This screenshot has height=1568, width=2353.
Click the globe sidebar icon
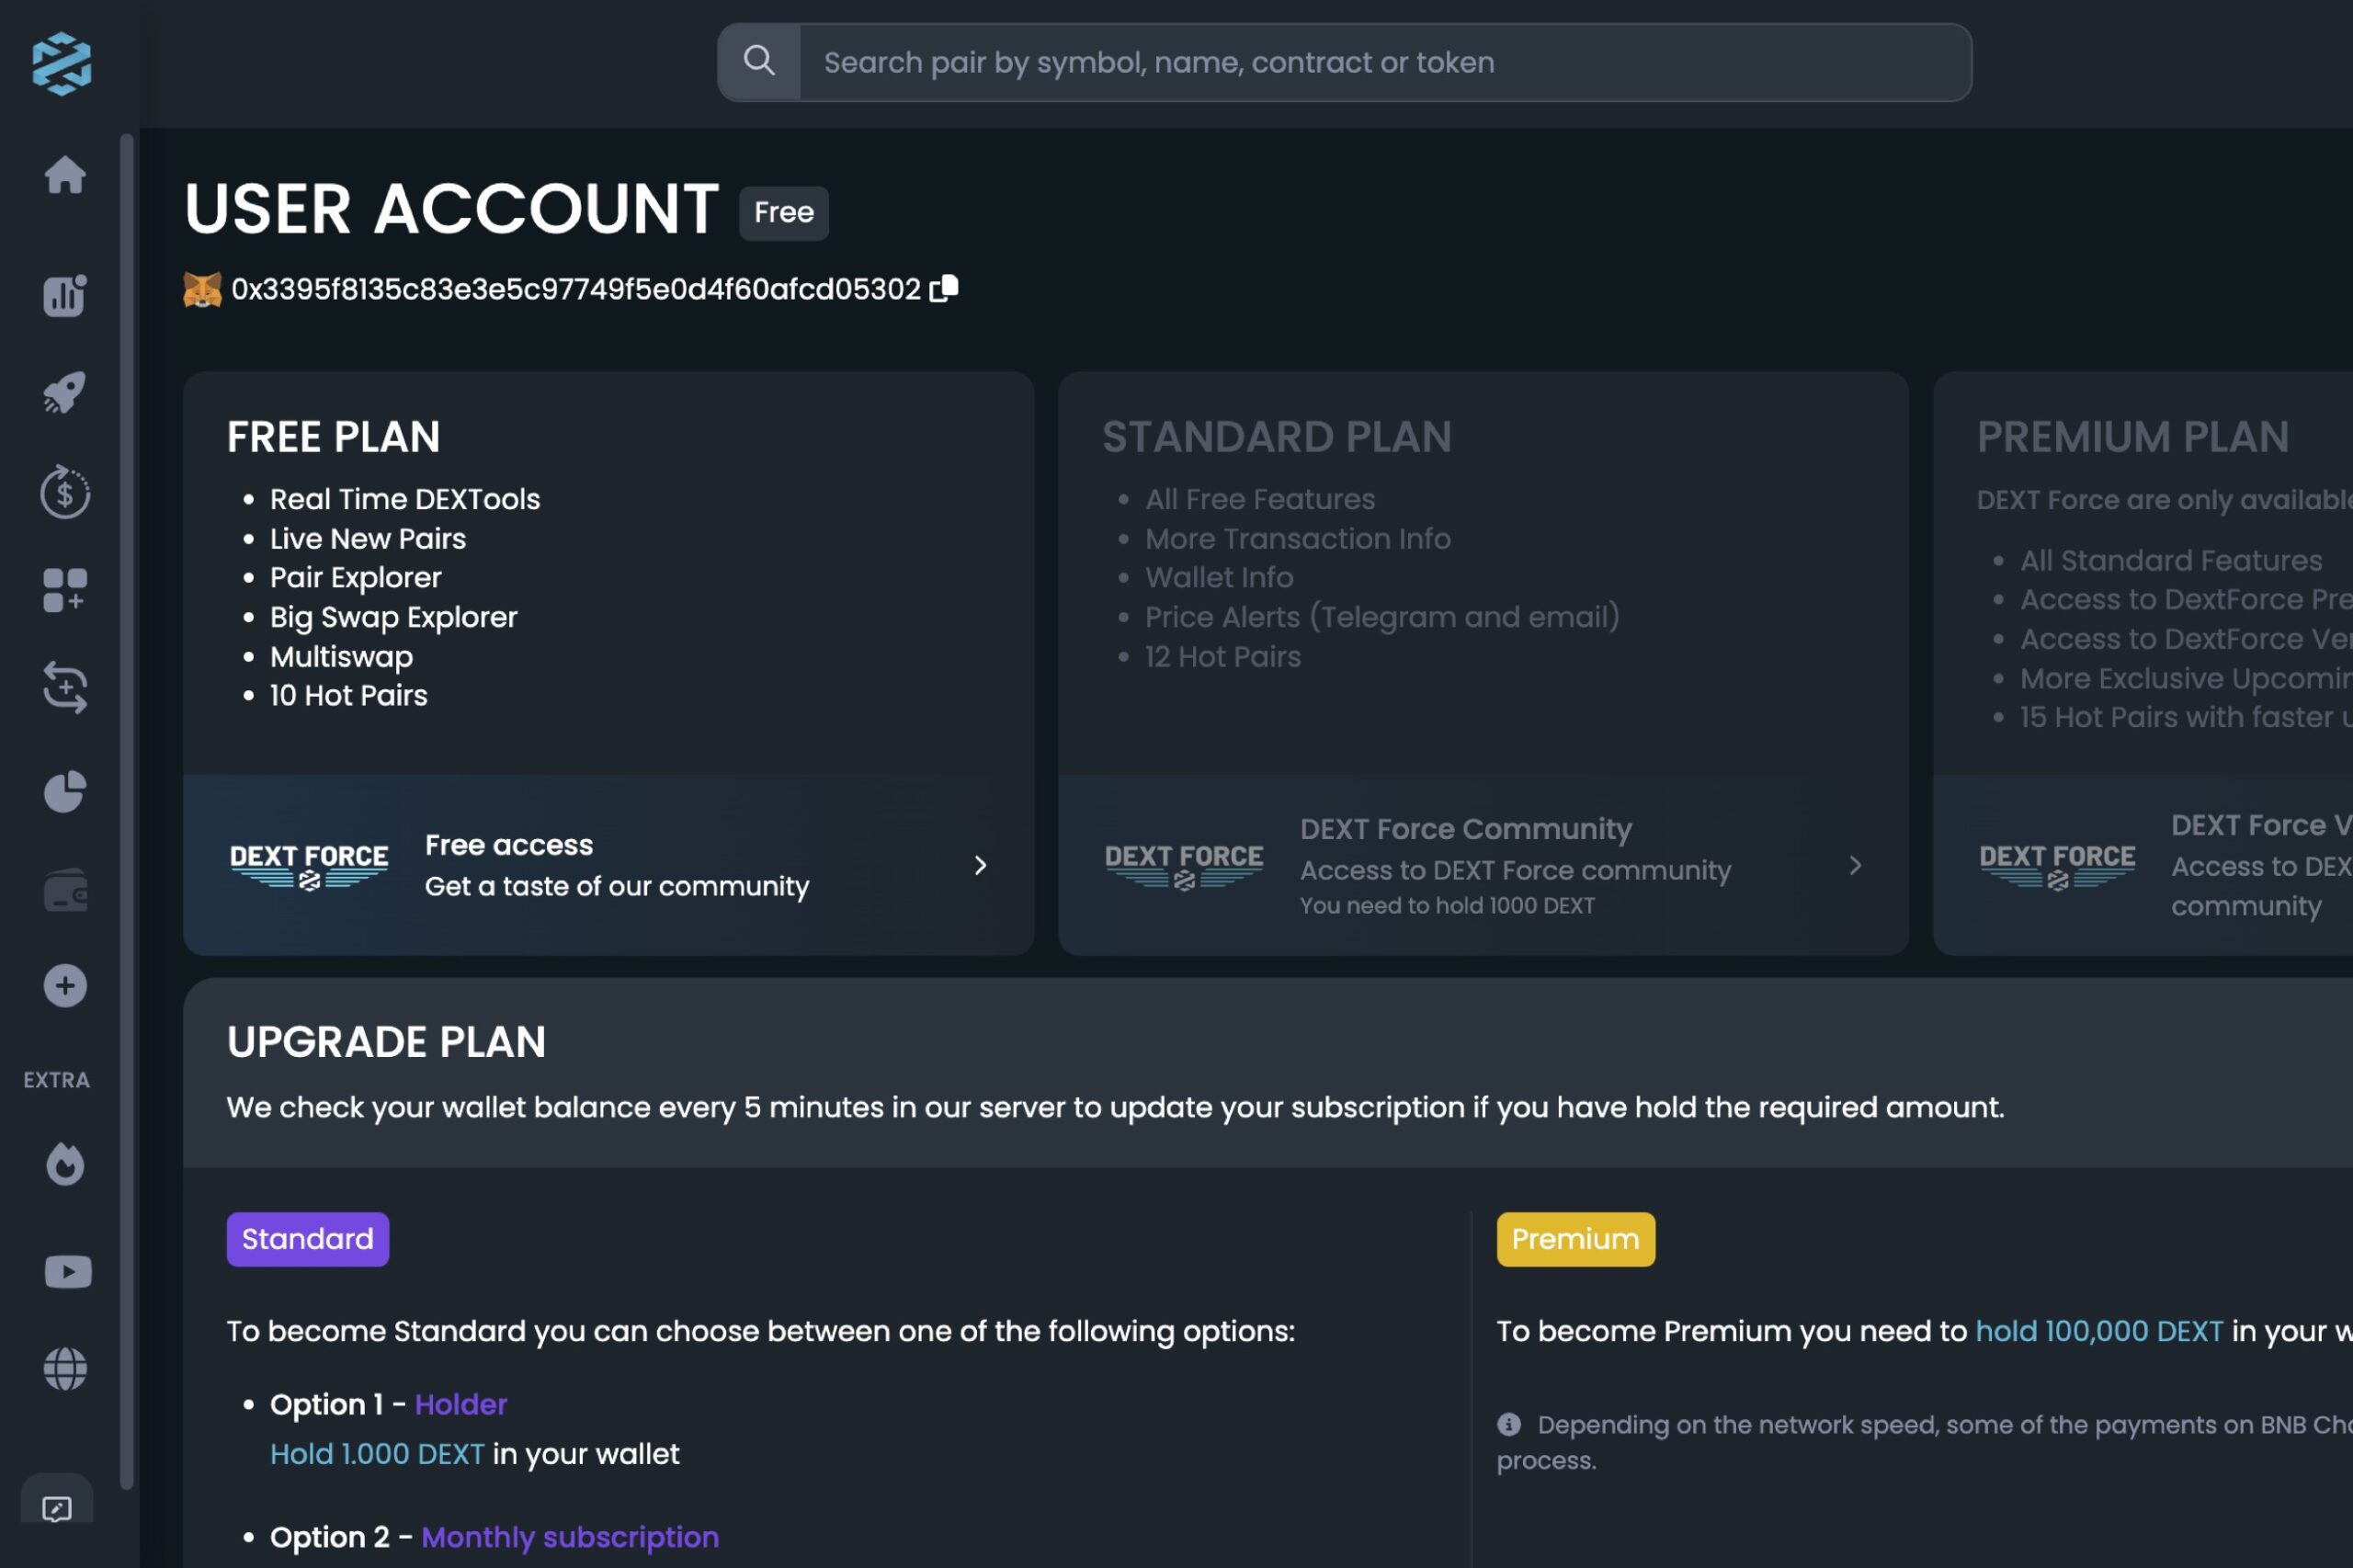point(65,1369)
